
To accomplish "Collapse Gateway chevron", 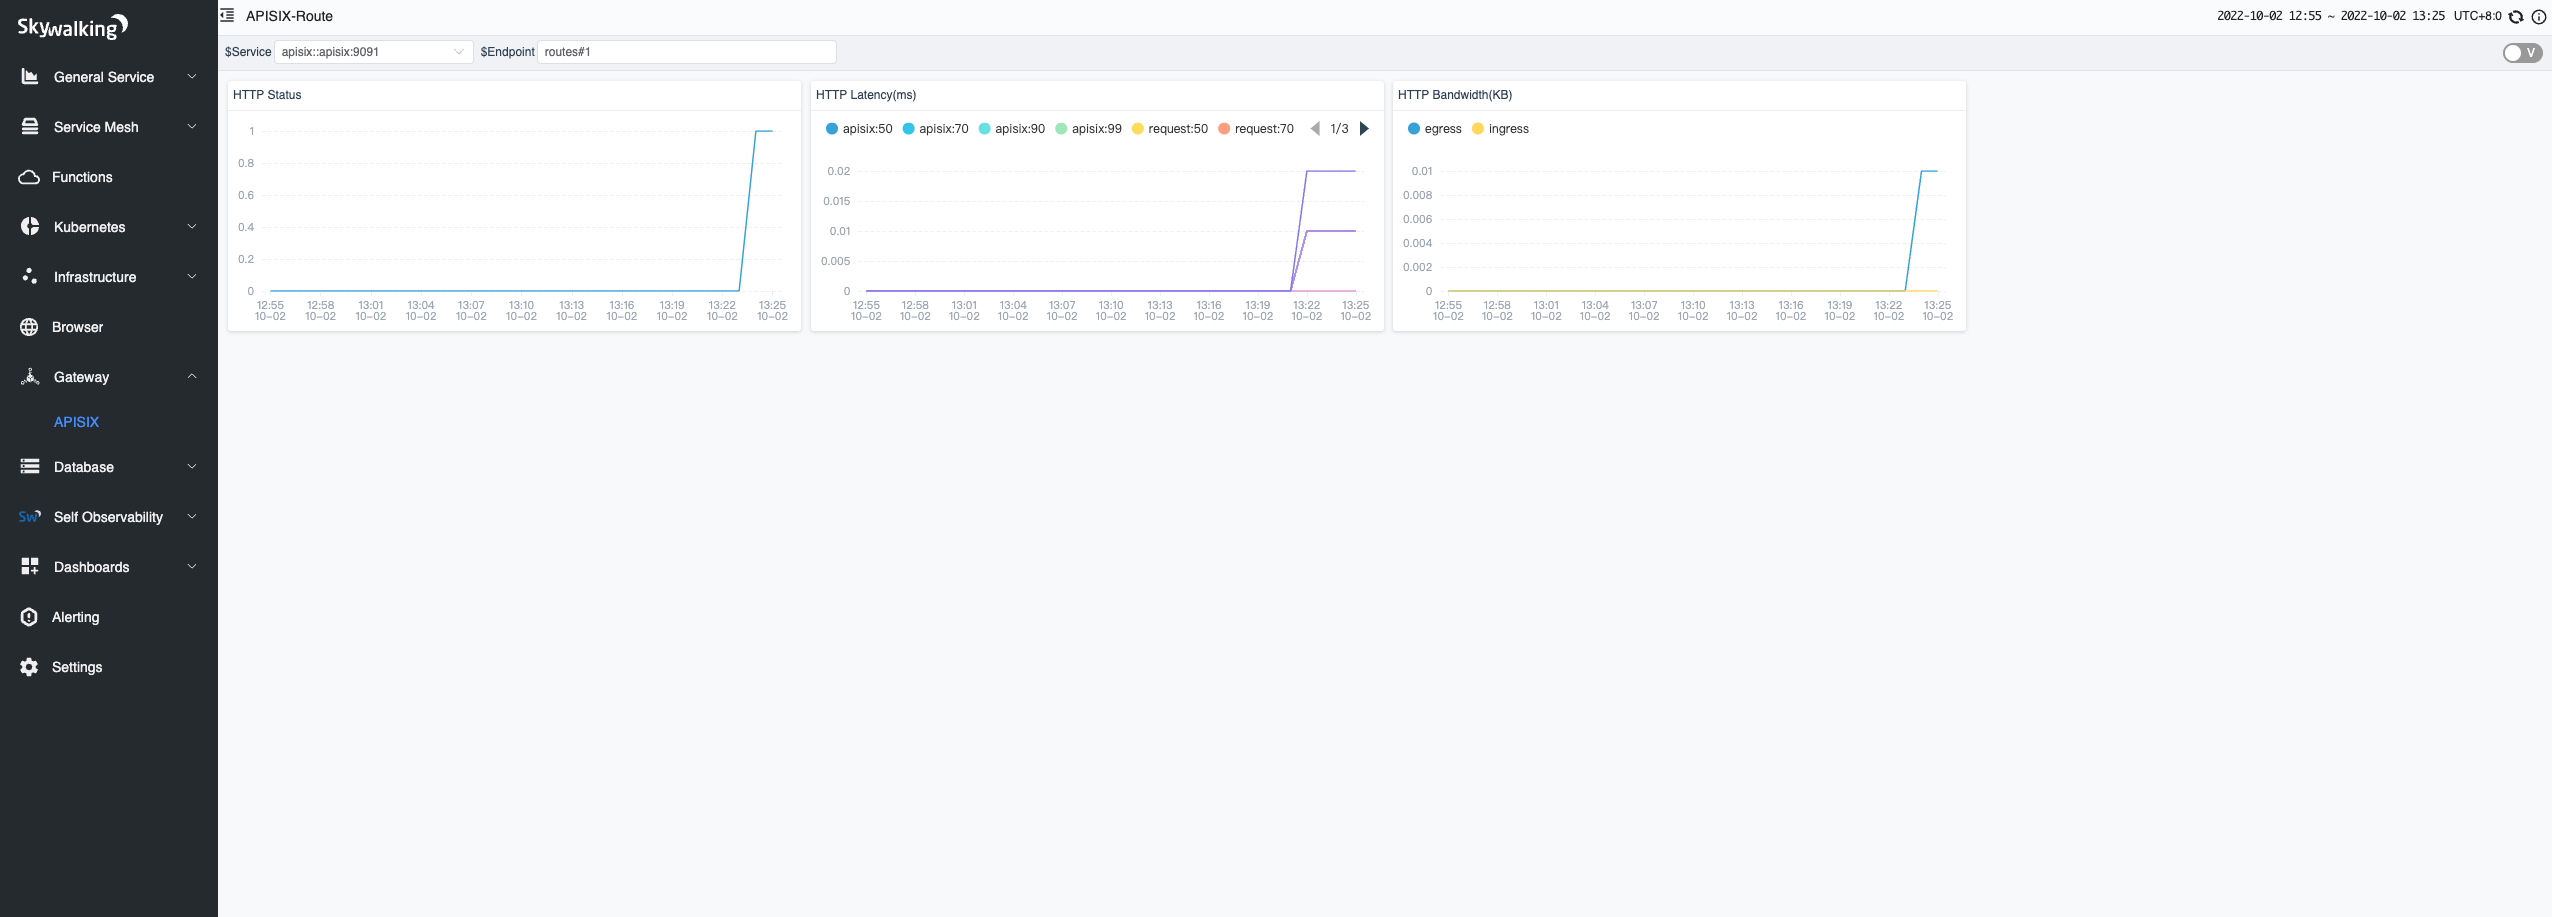I will pos(192,377).
